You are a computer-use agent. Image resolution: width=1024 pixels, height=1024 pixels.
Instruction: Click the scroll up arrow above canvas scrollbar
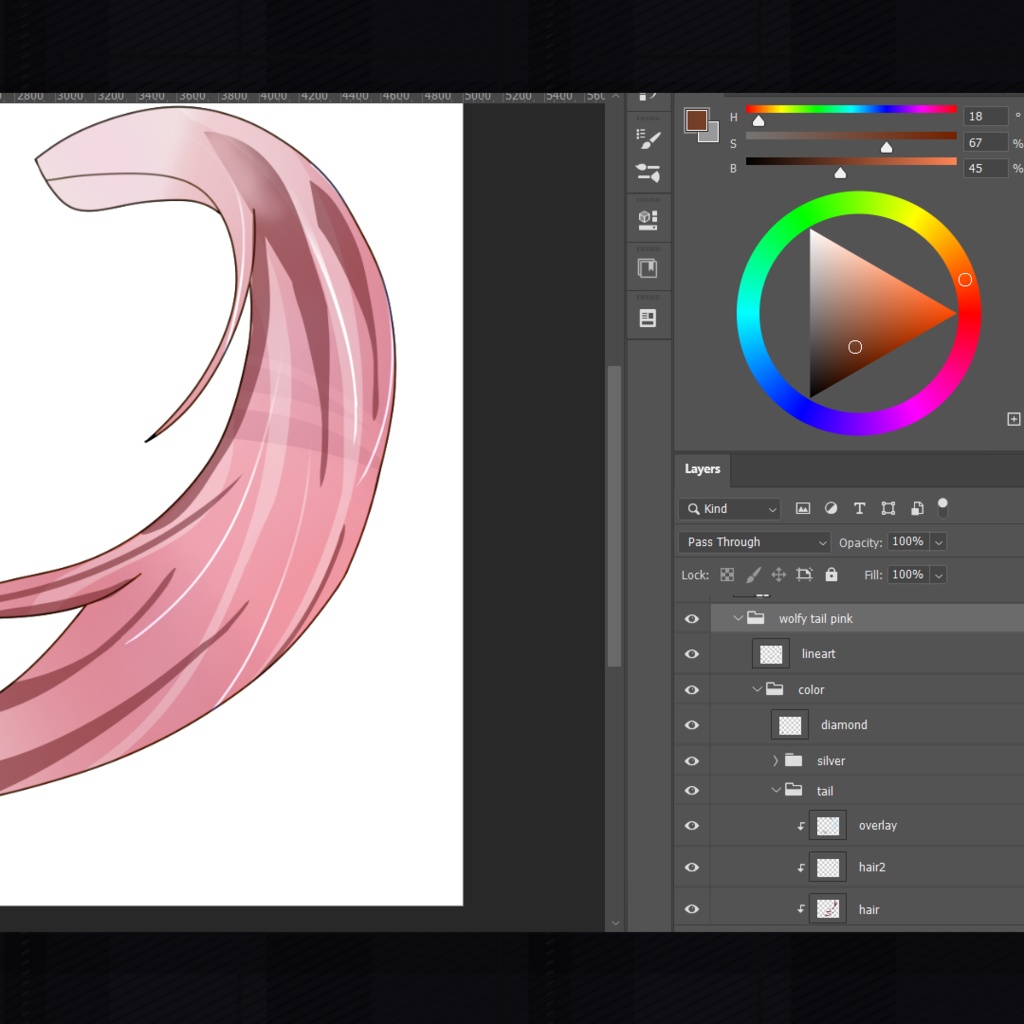tap(615, 97)
